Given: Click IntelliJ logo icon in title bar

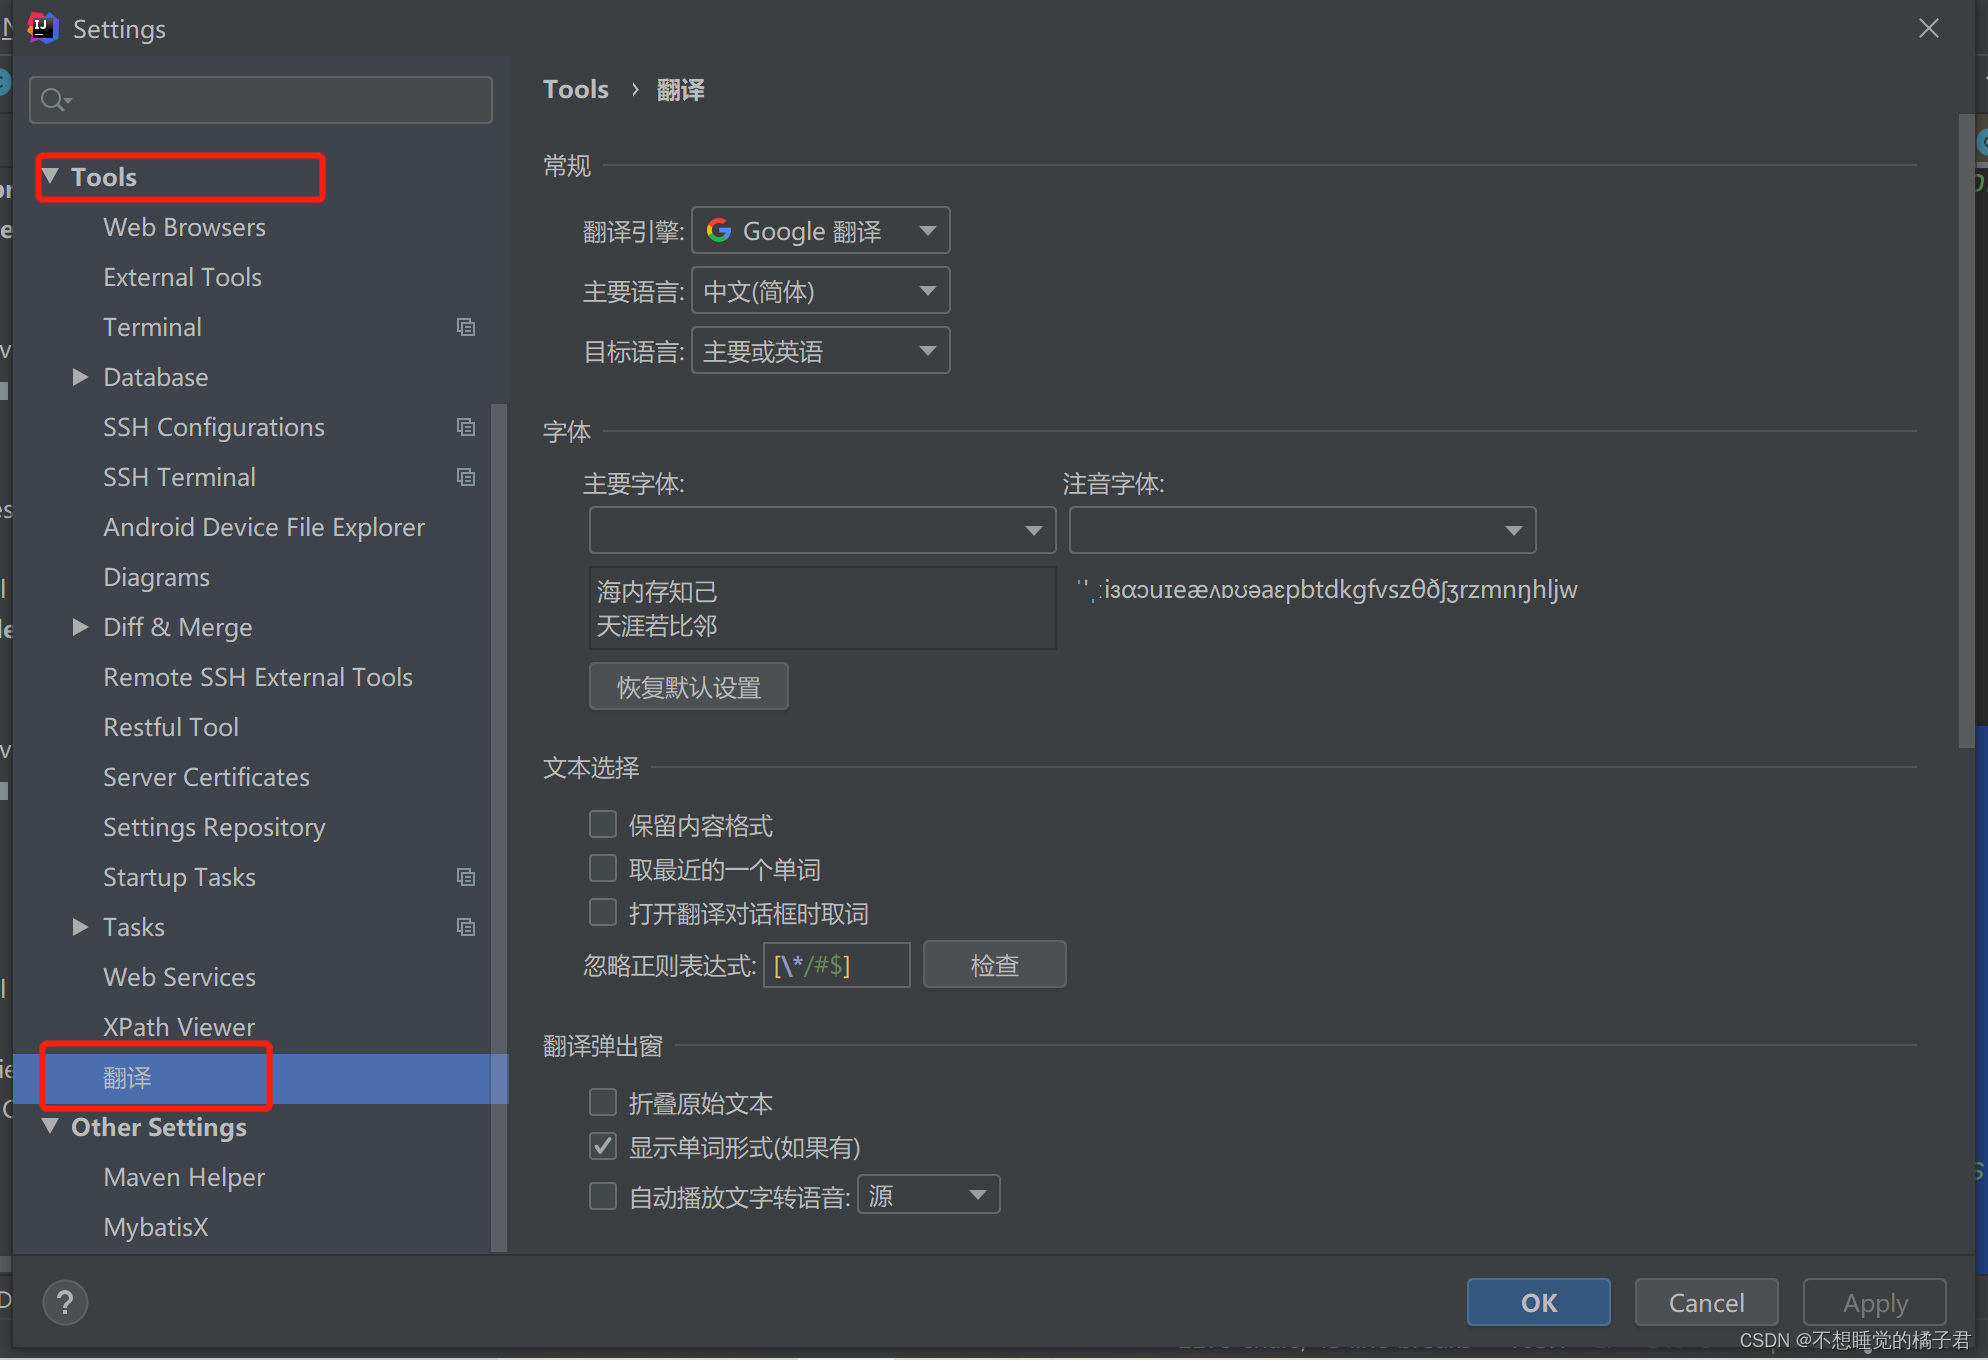Looking at the screenshot, I should (x=42, y=28).
